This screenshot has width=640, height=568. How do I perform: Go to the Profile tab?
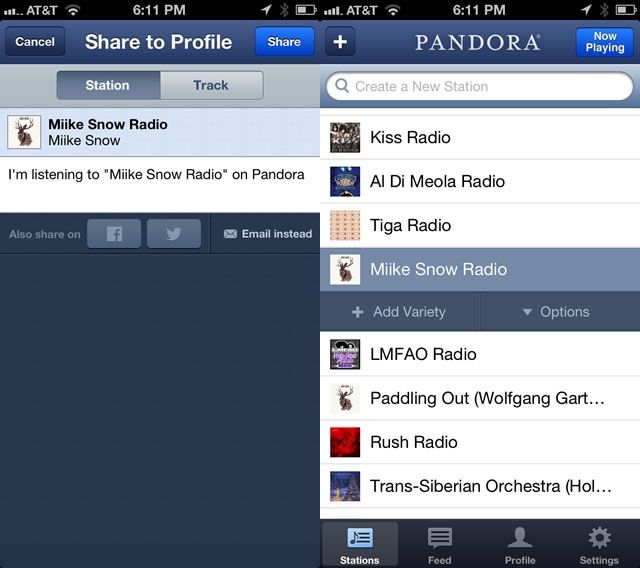pos(520,544)
